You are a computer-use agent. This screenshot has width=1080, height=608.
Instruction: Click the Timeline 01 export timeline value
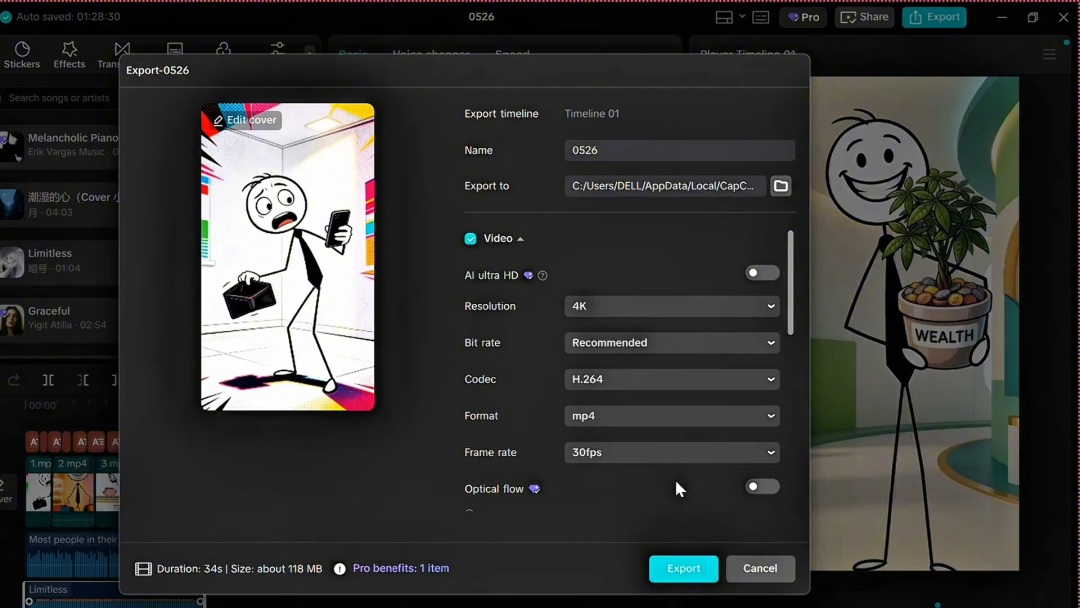[x=592, y=114]
